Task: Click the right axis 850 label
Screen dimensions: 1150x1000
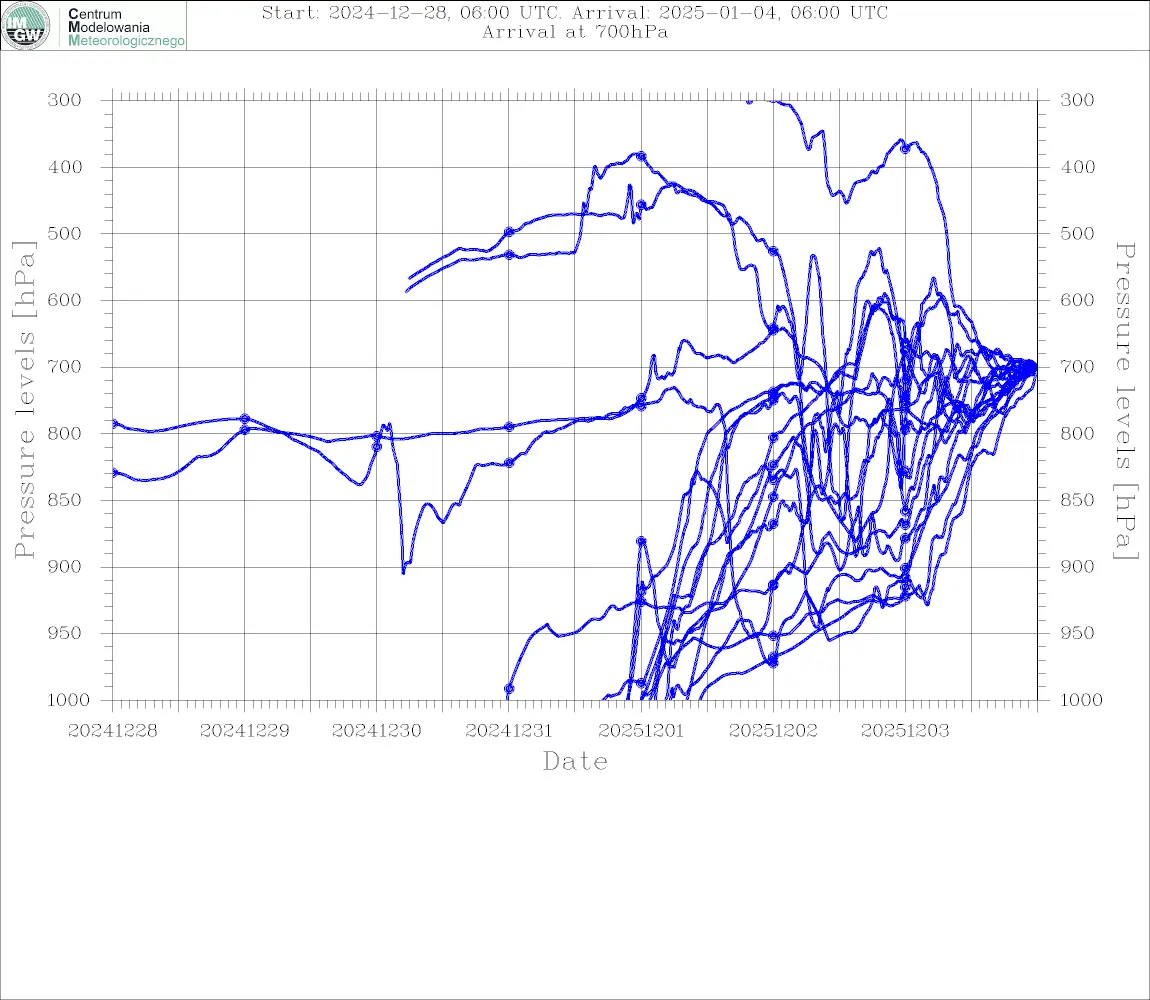Action: 1077,500
